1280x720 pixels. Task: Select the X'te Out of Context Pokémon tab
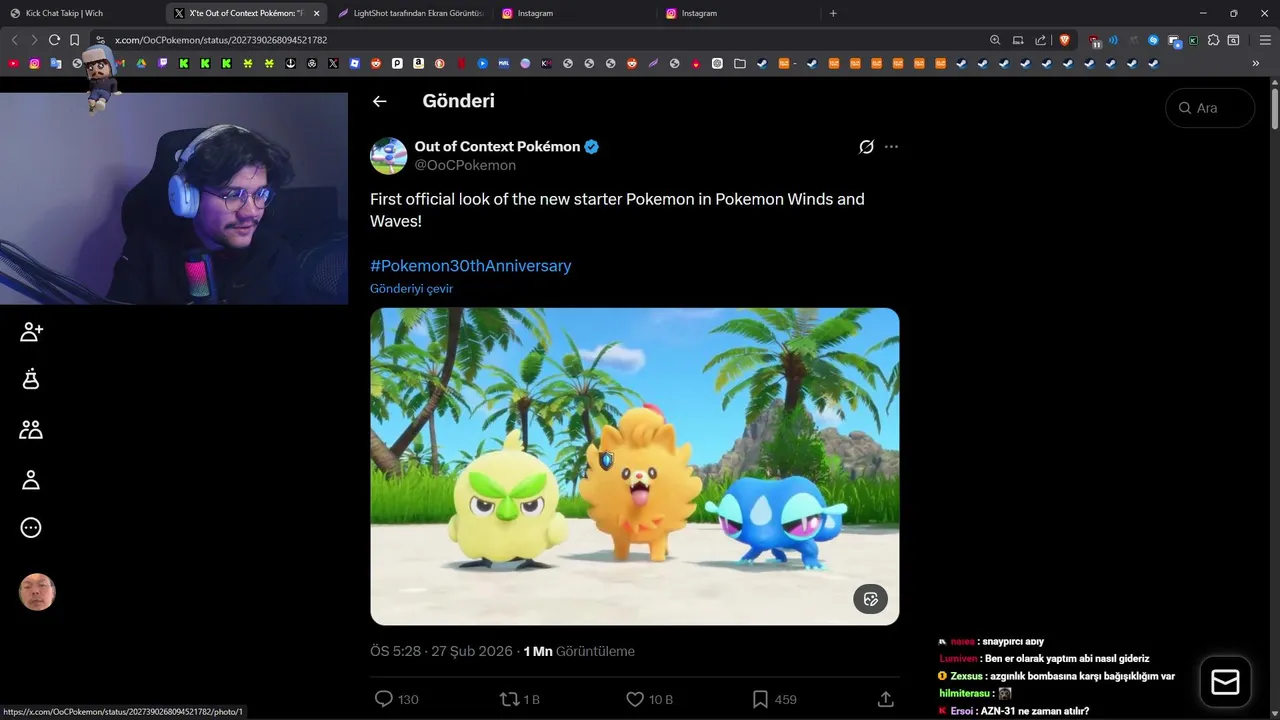coord(245,13)
